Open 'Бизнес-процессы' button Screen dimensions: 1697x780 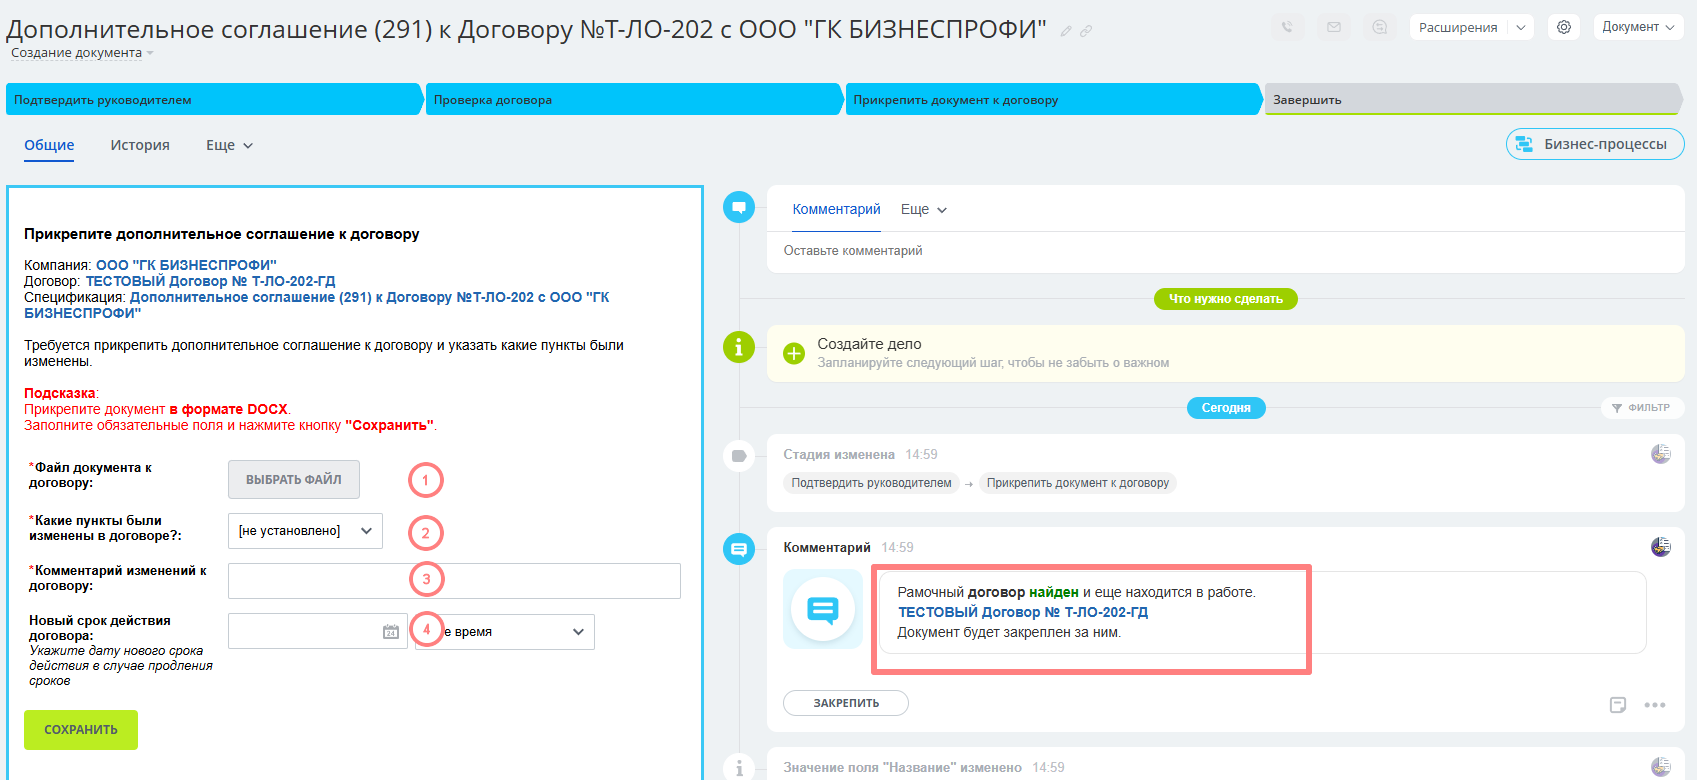(1595, 144)
